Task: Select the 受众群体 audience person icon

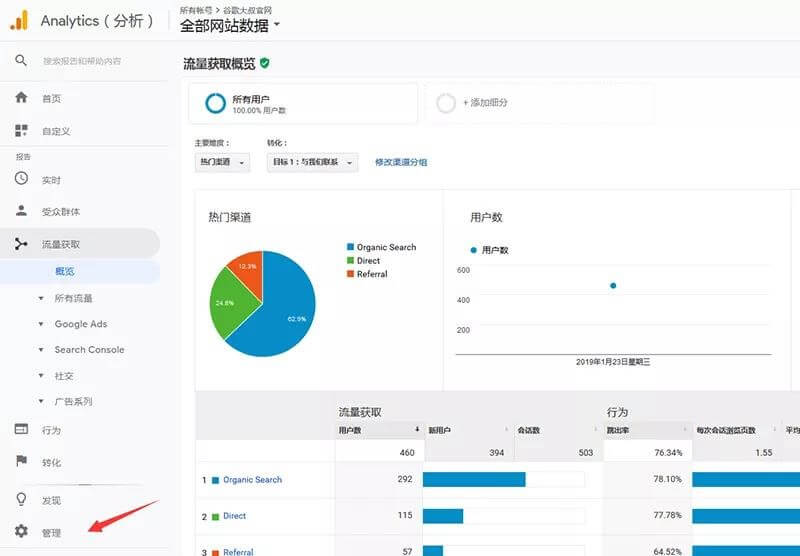Action: (21, 211)
